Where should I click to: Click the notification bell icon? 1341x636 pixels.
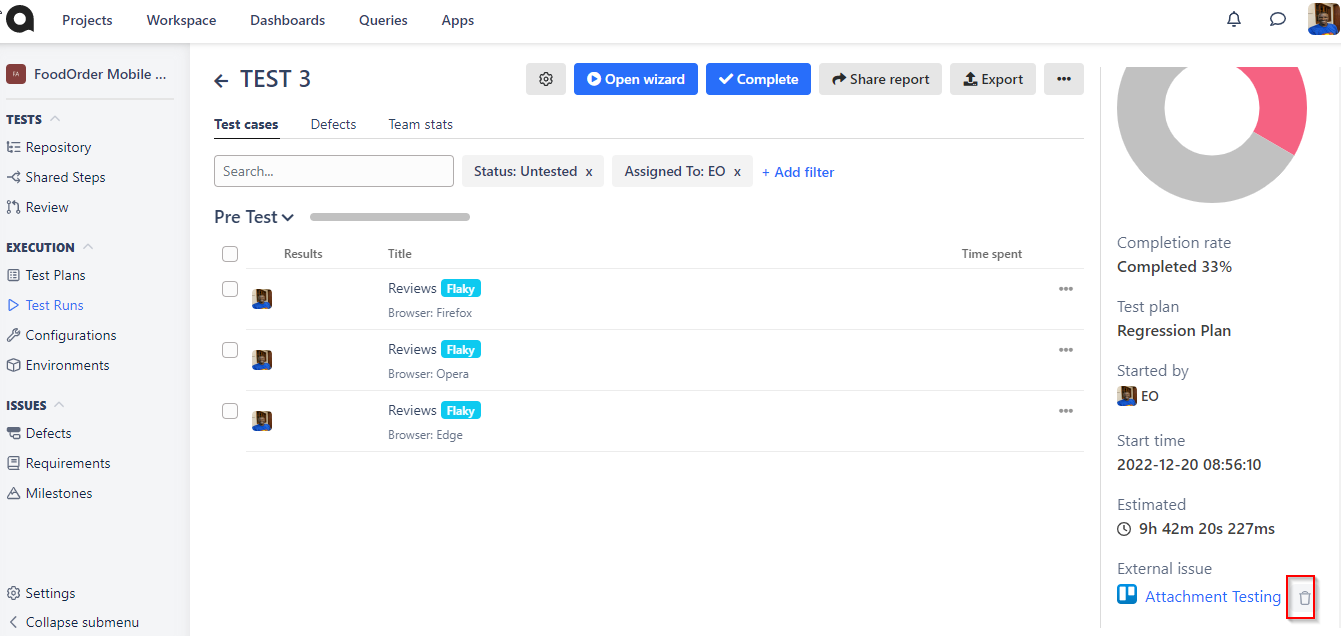click(1234, 19)
